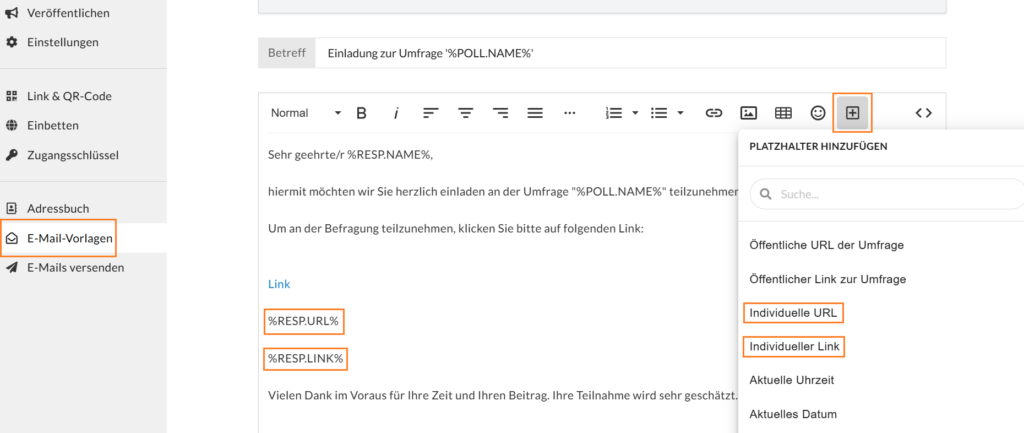Toggle italic text formatting
This screenshot has height=433, width=1024.
[396, 113]
